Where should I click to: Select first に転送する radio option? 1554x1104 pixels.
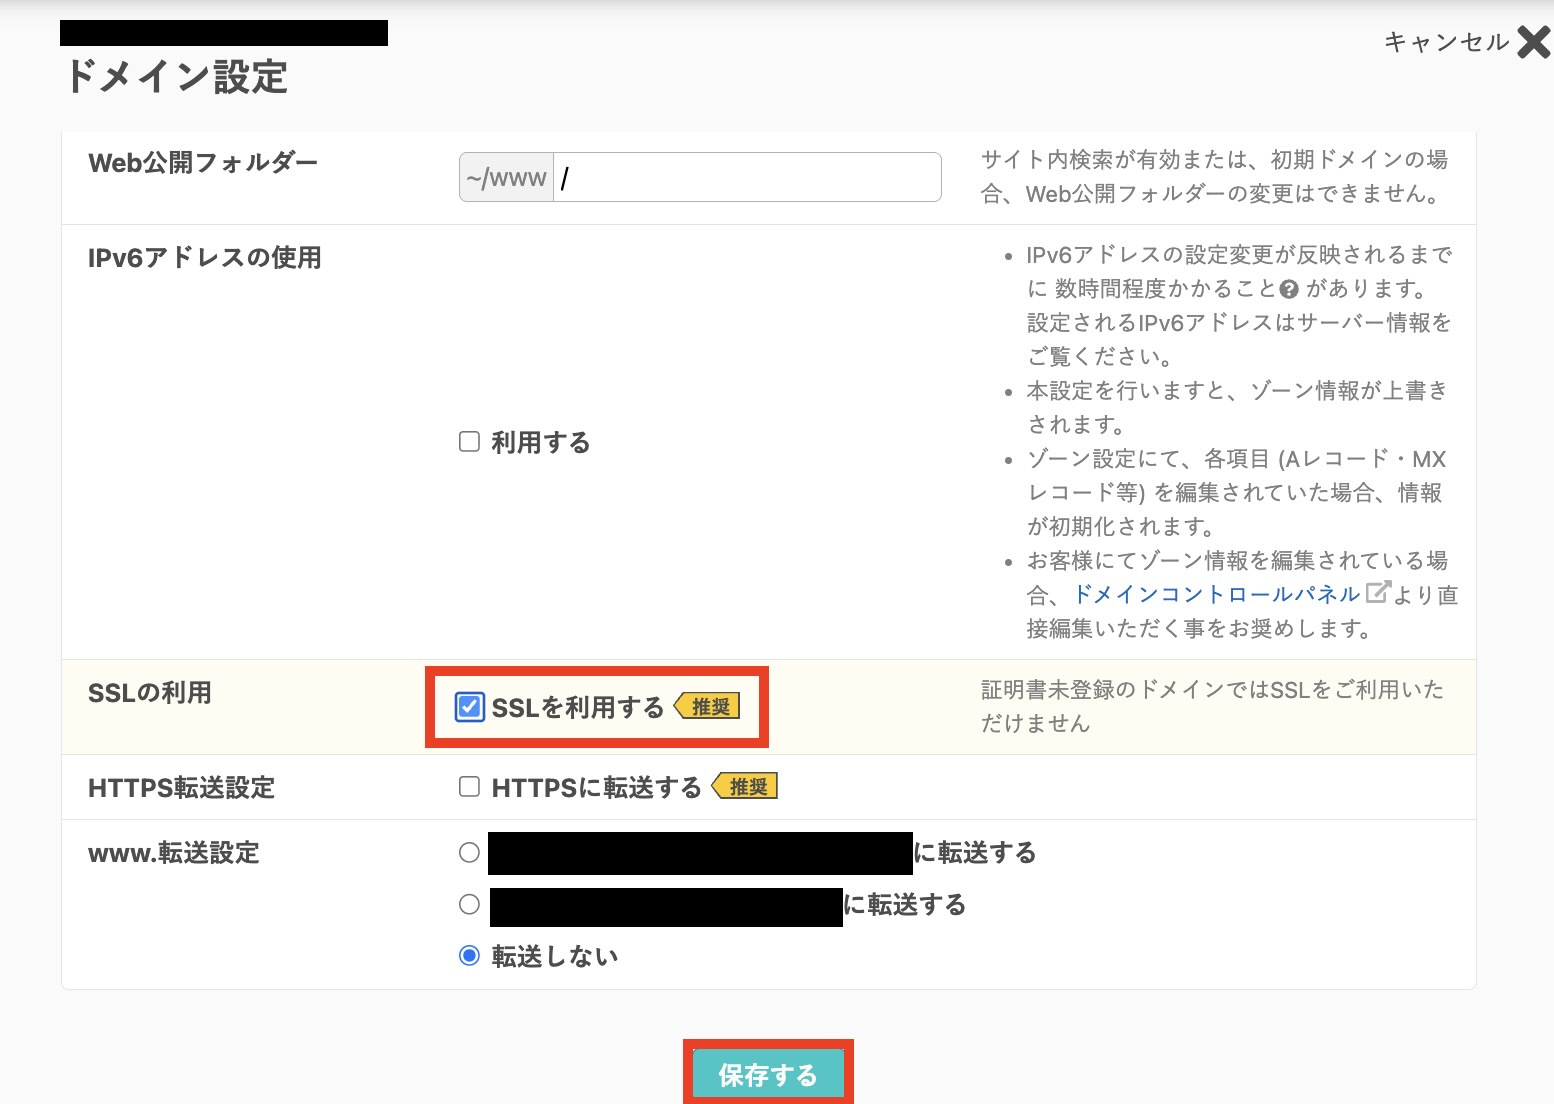click(469, 853)
